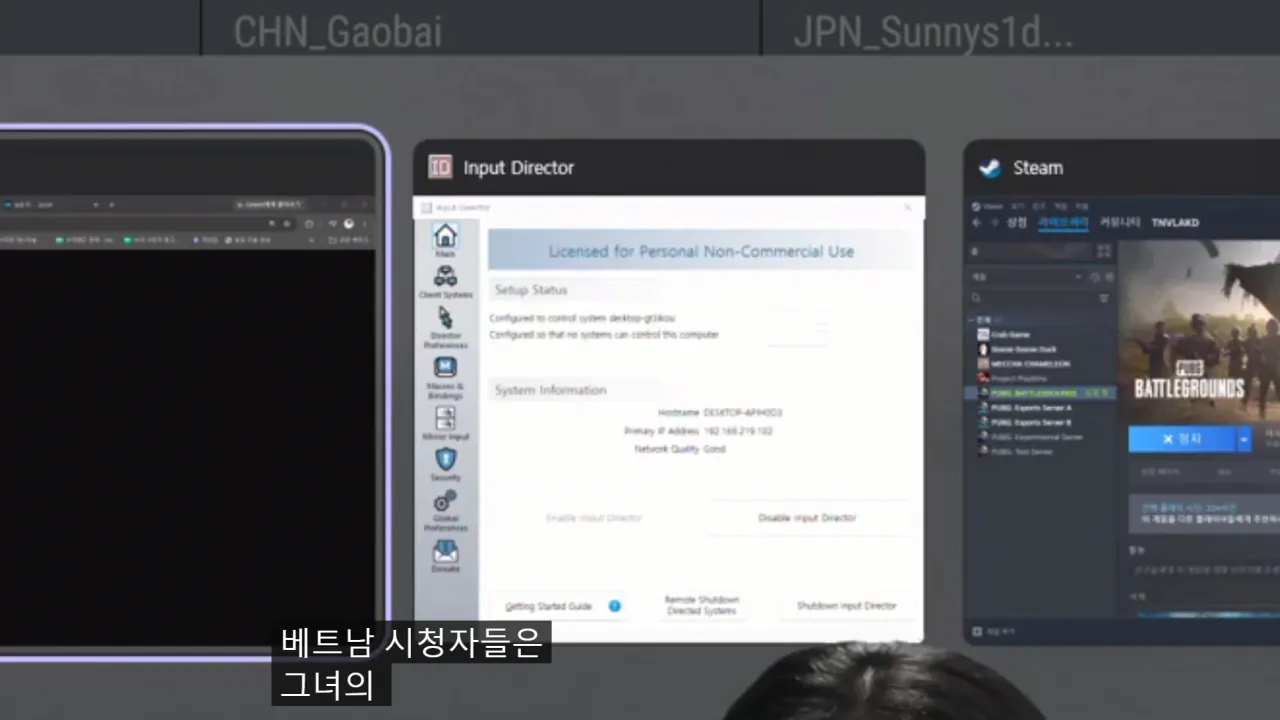The image size is (1280, 720).
Task: Click the browser three-dot menu icon
Action: pos(365,223)
